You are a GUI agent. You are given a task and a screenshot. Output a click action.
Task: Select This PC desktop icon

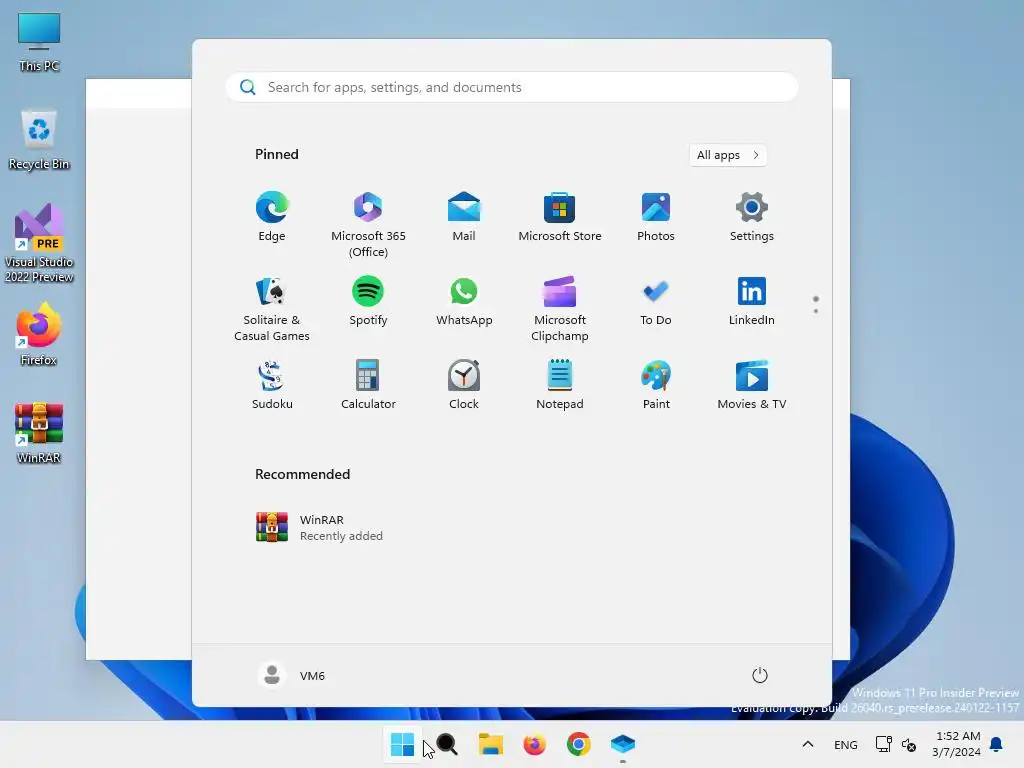[39, 42]
